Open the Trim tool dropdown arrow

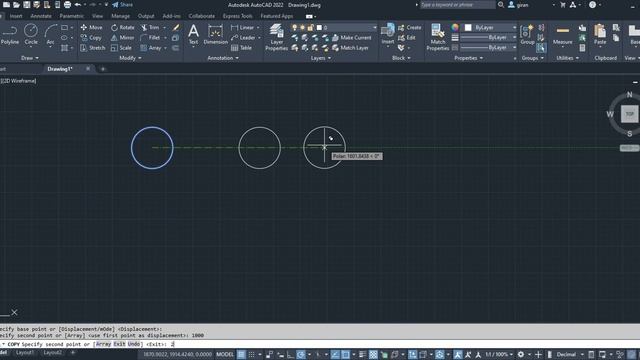164,27
